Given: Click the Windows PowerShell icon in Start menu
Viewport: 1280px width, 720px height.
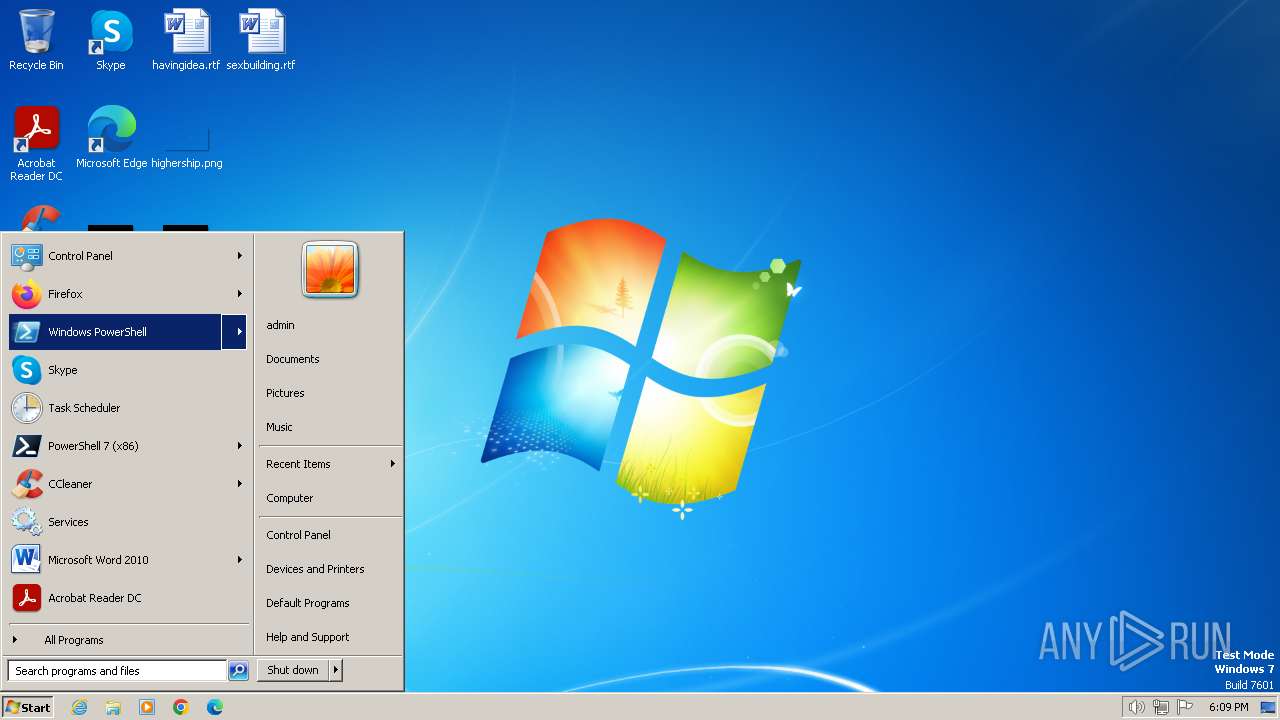Looking at the screenshot, I should pos(26,332).
